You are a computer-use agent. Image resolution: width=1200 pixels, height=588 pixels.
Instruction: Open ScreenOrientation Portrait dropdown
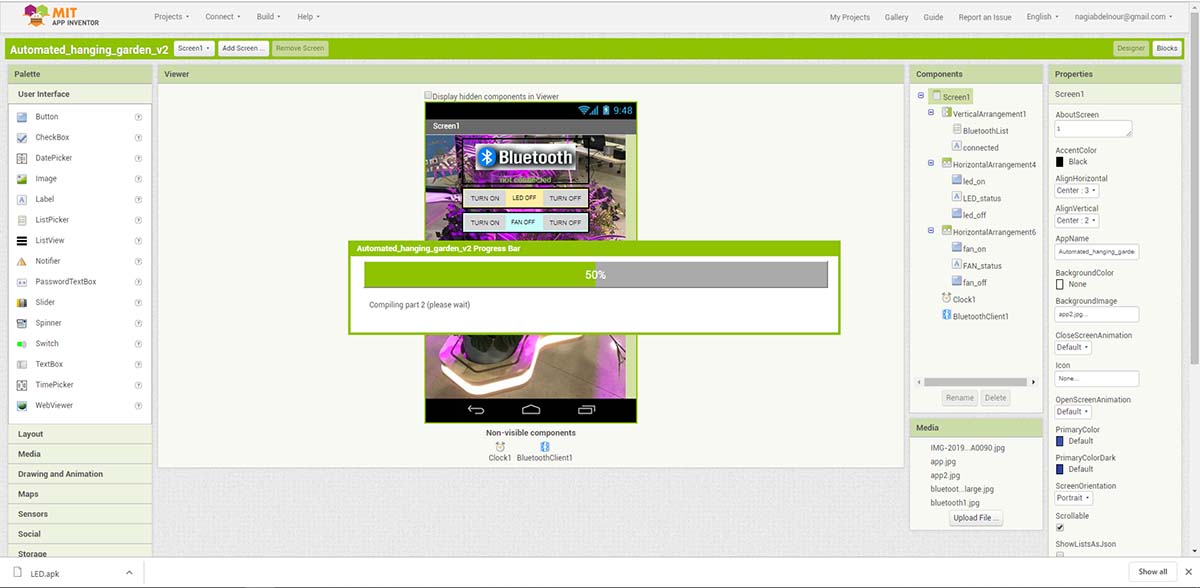tap(1074, 497)
